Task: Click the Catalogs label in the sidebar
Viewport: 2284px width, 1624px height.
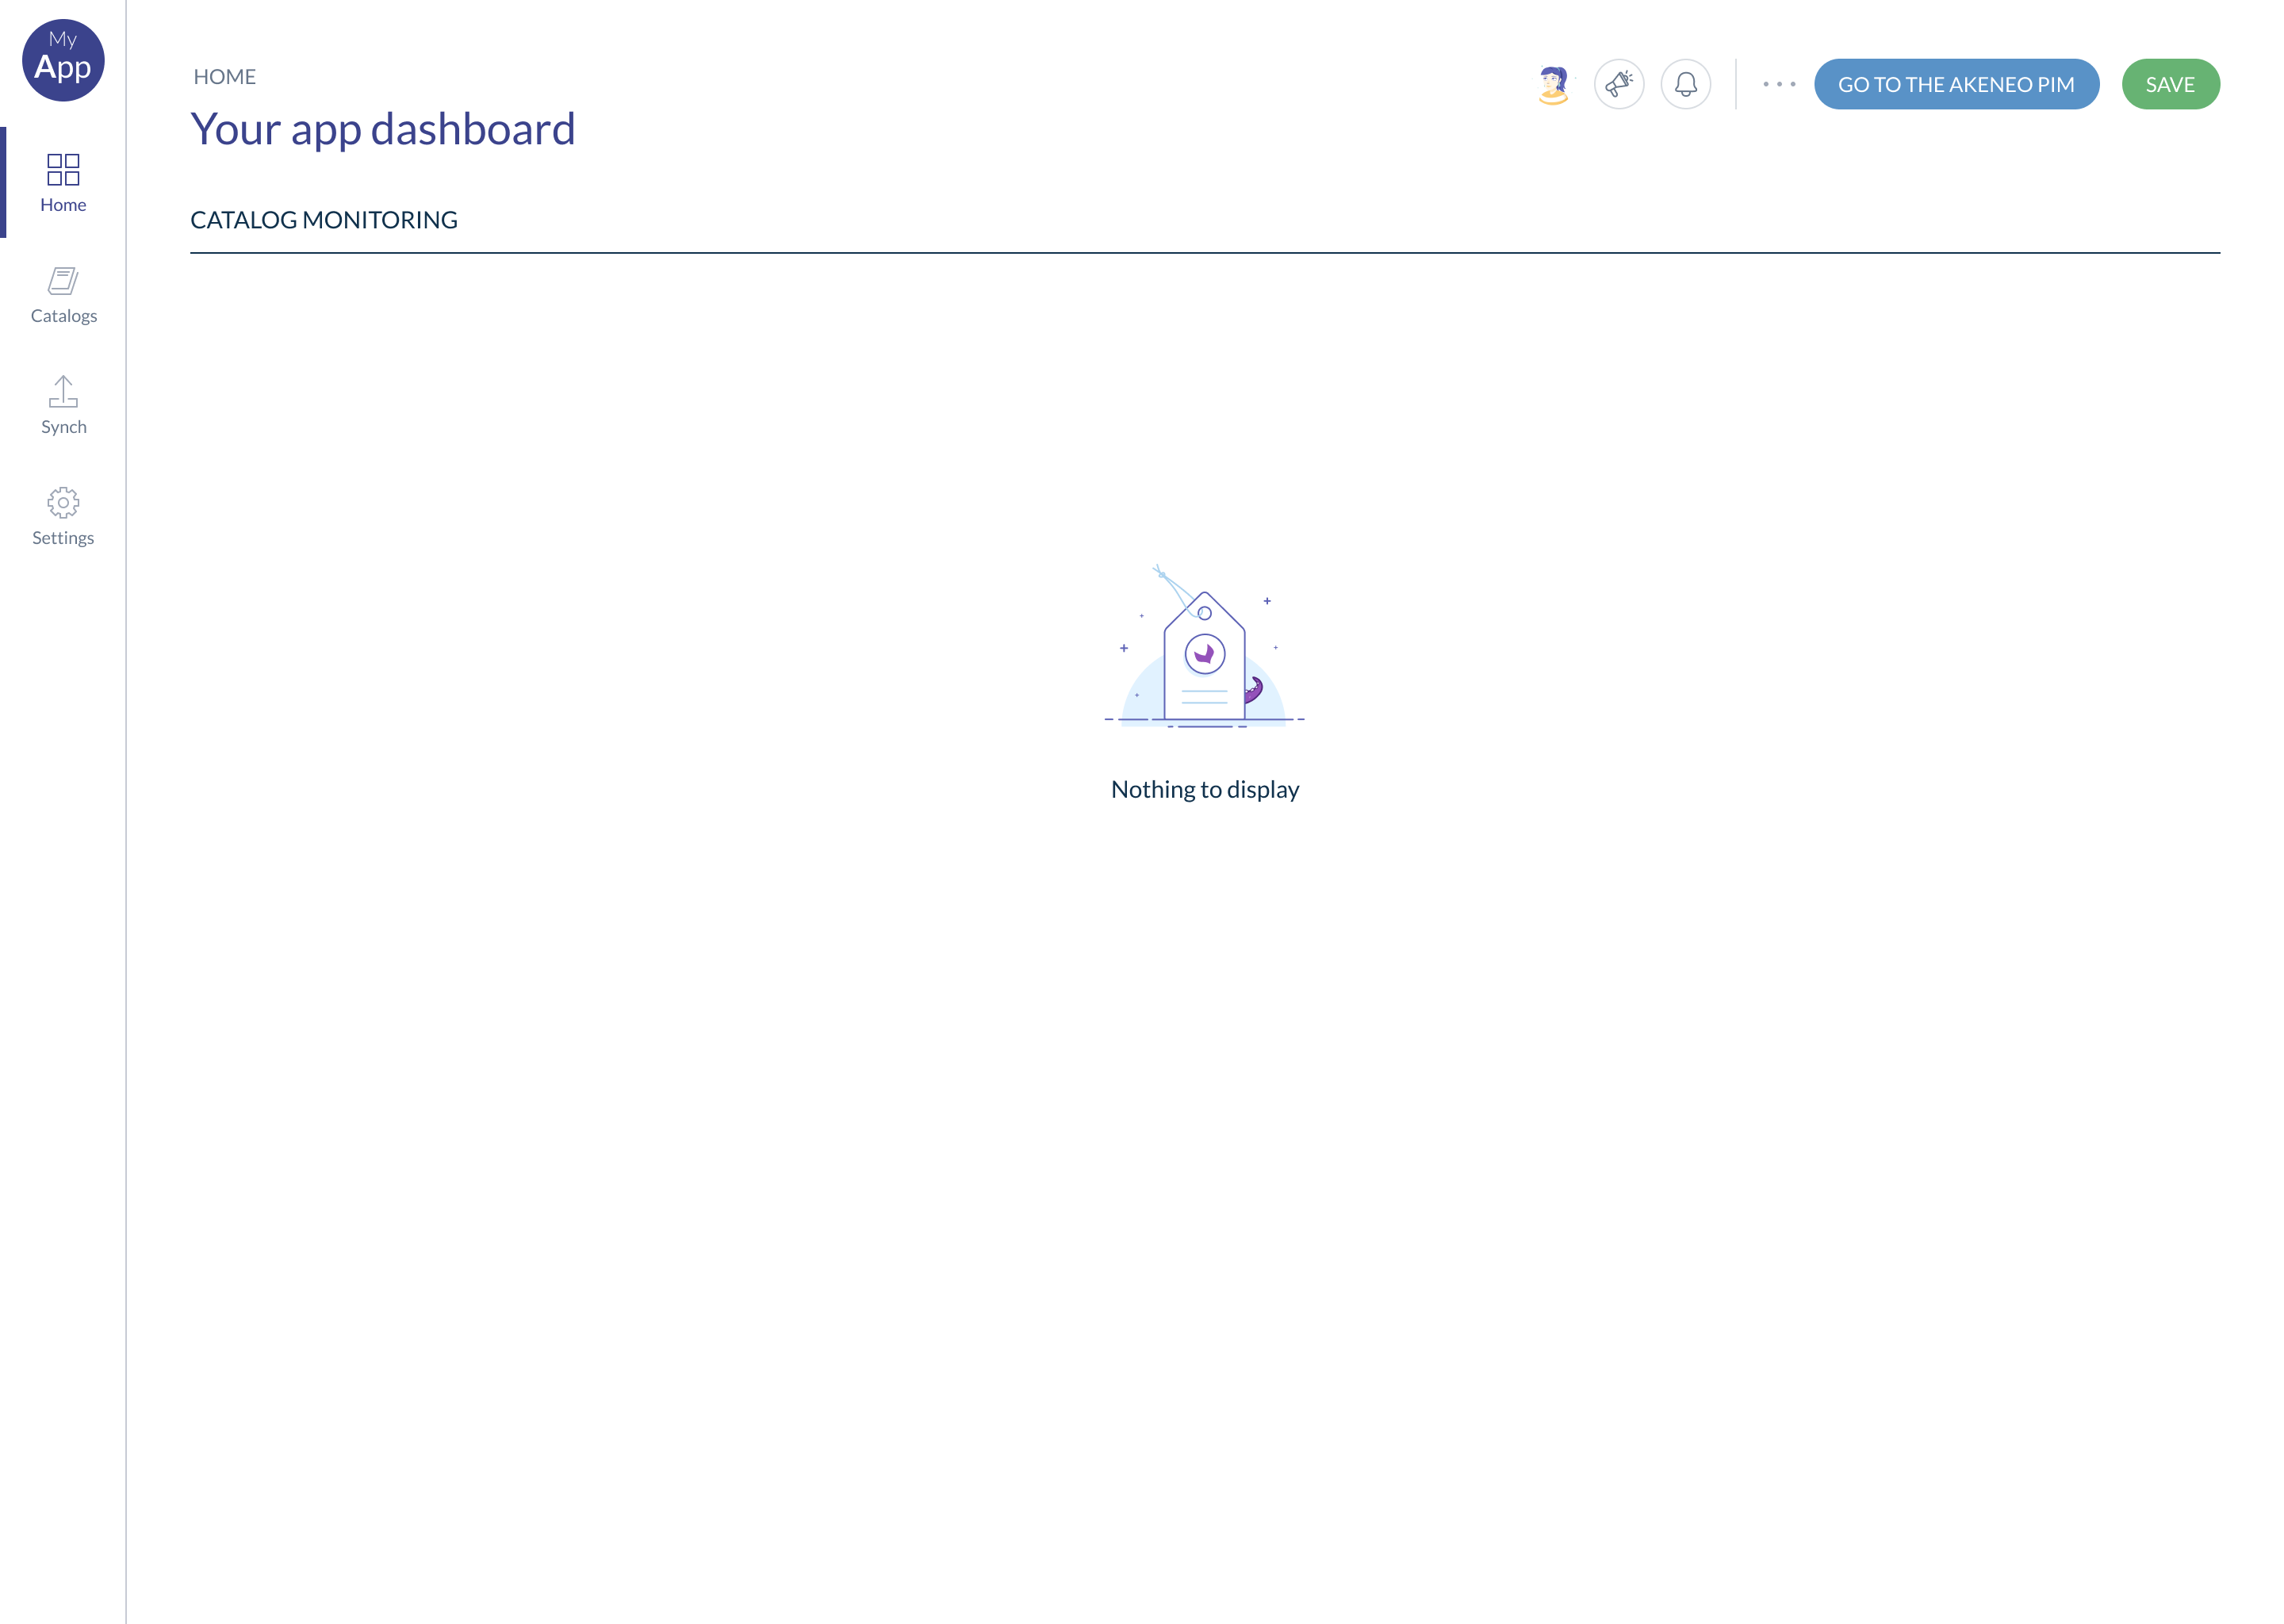Action: (64, 316)
